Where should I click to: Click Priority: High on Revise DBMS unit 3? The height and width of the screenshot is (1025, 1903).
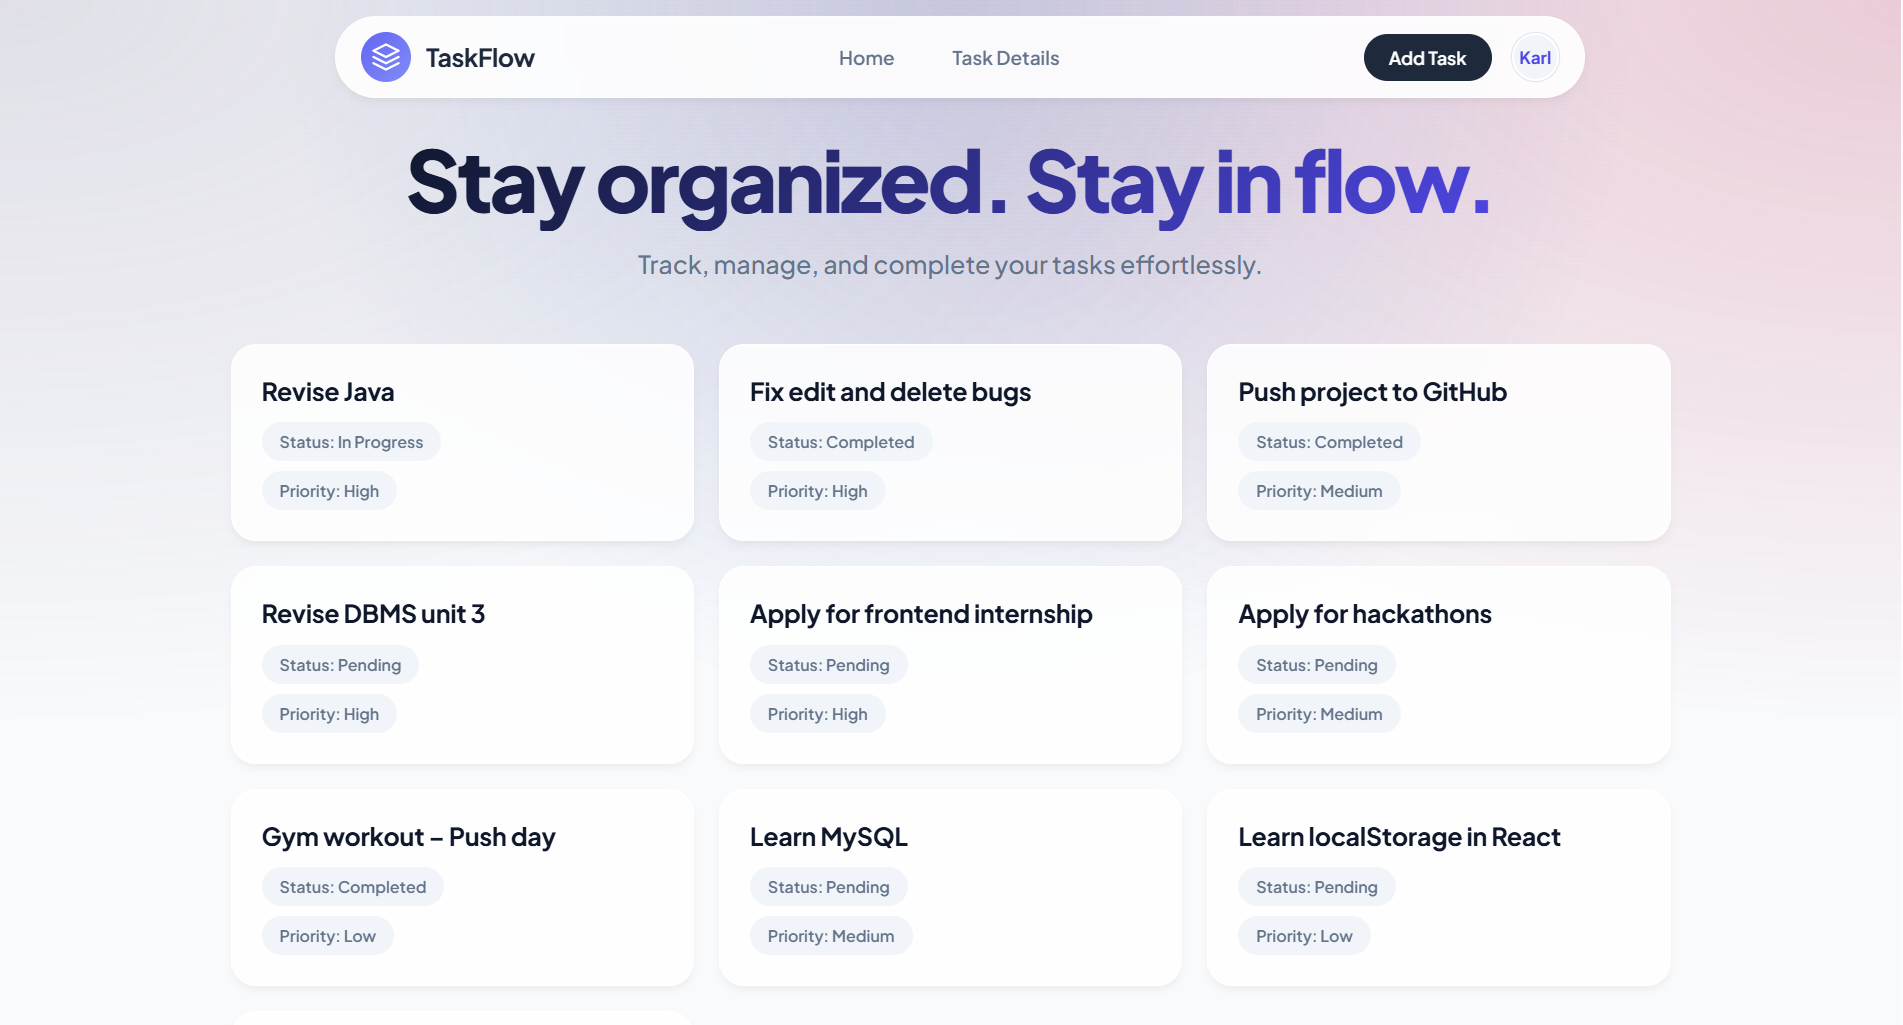pyautogui.click(x=329, y=714)
